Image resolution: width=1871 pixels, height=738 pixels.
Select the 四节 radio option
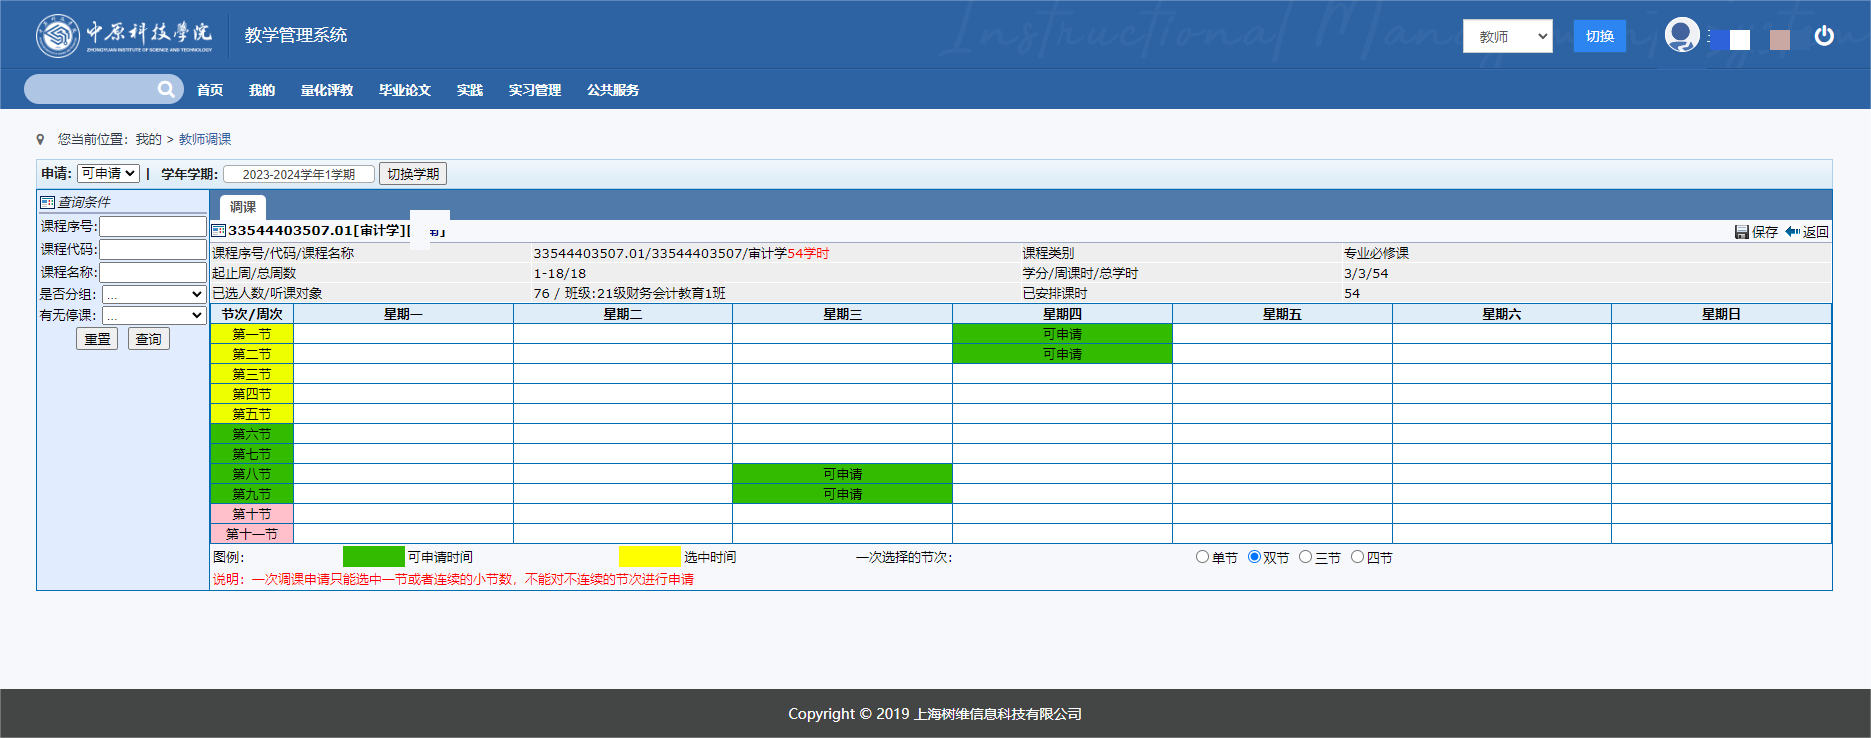[x=1357, y=557]
